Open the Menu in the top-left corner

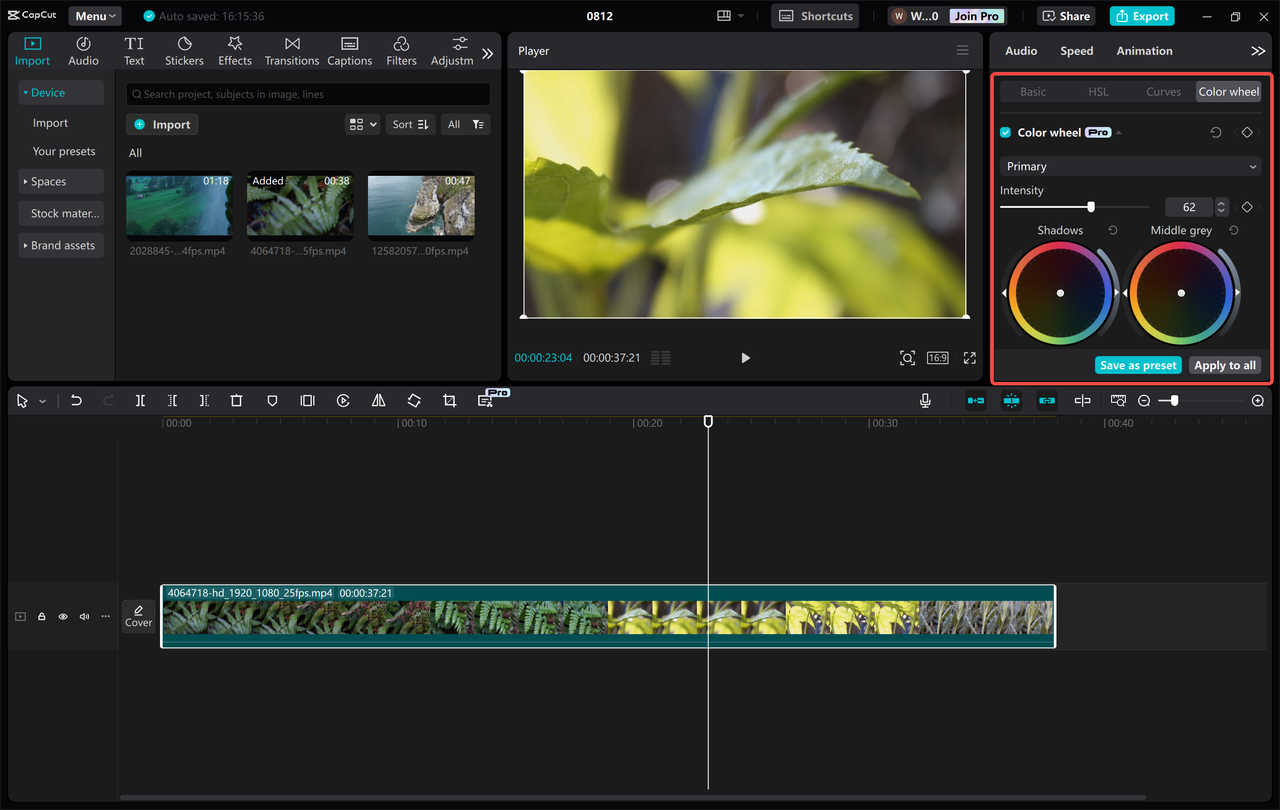coord(94,15)
